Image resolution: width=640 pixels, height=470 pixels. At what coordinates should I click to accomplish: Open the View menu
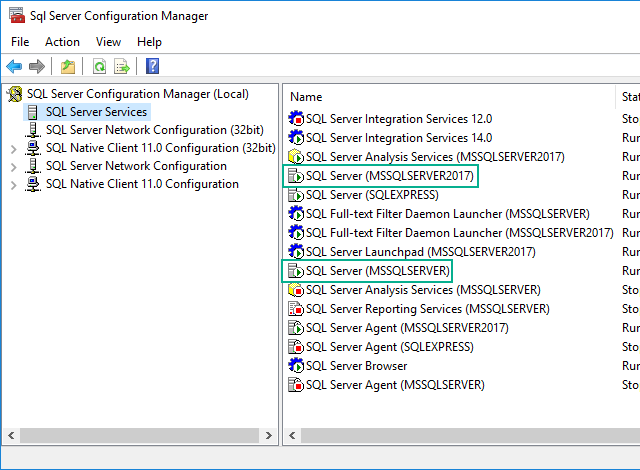point(108,42)
